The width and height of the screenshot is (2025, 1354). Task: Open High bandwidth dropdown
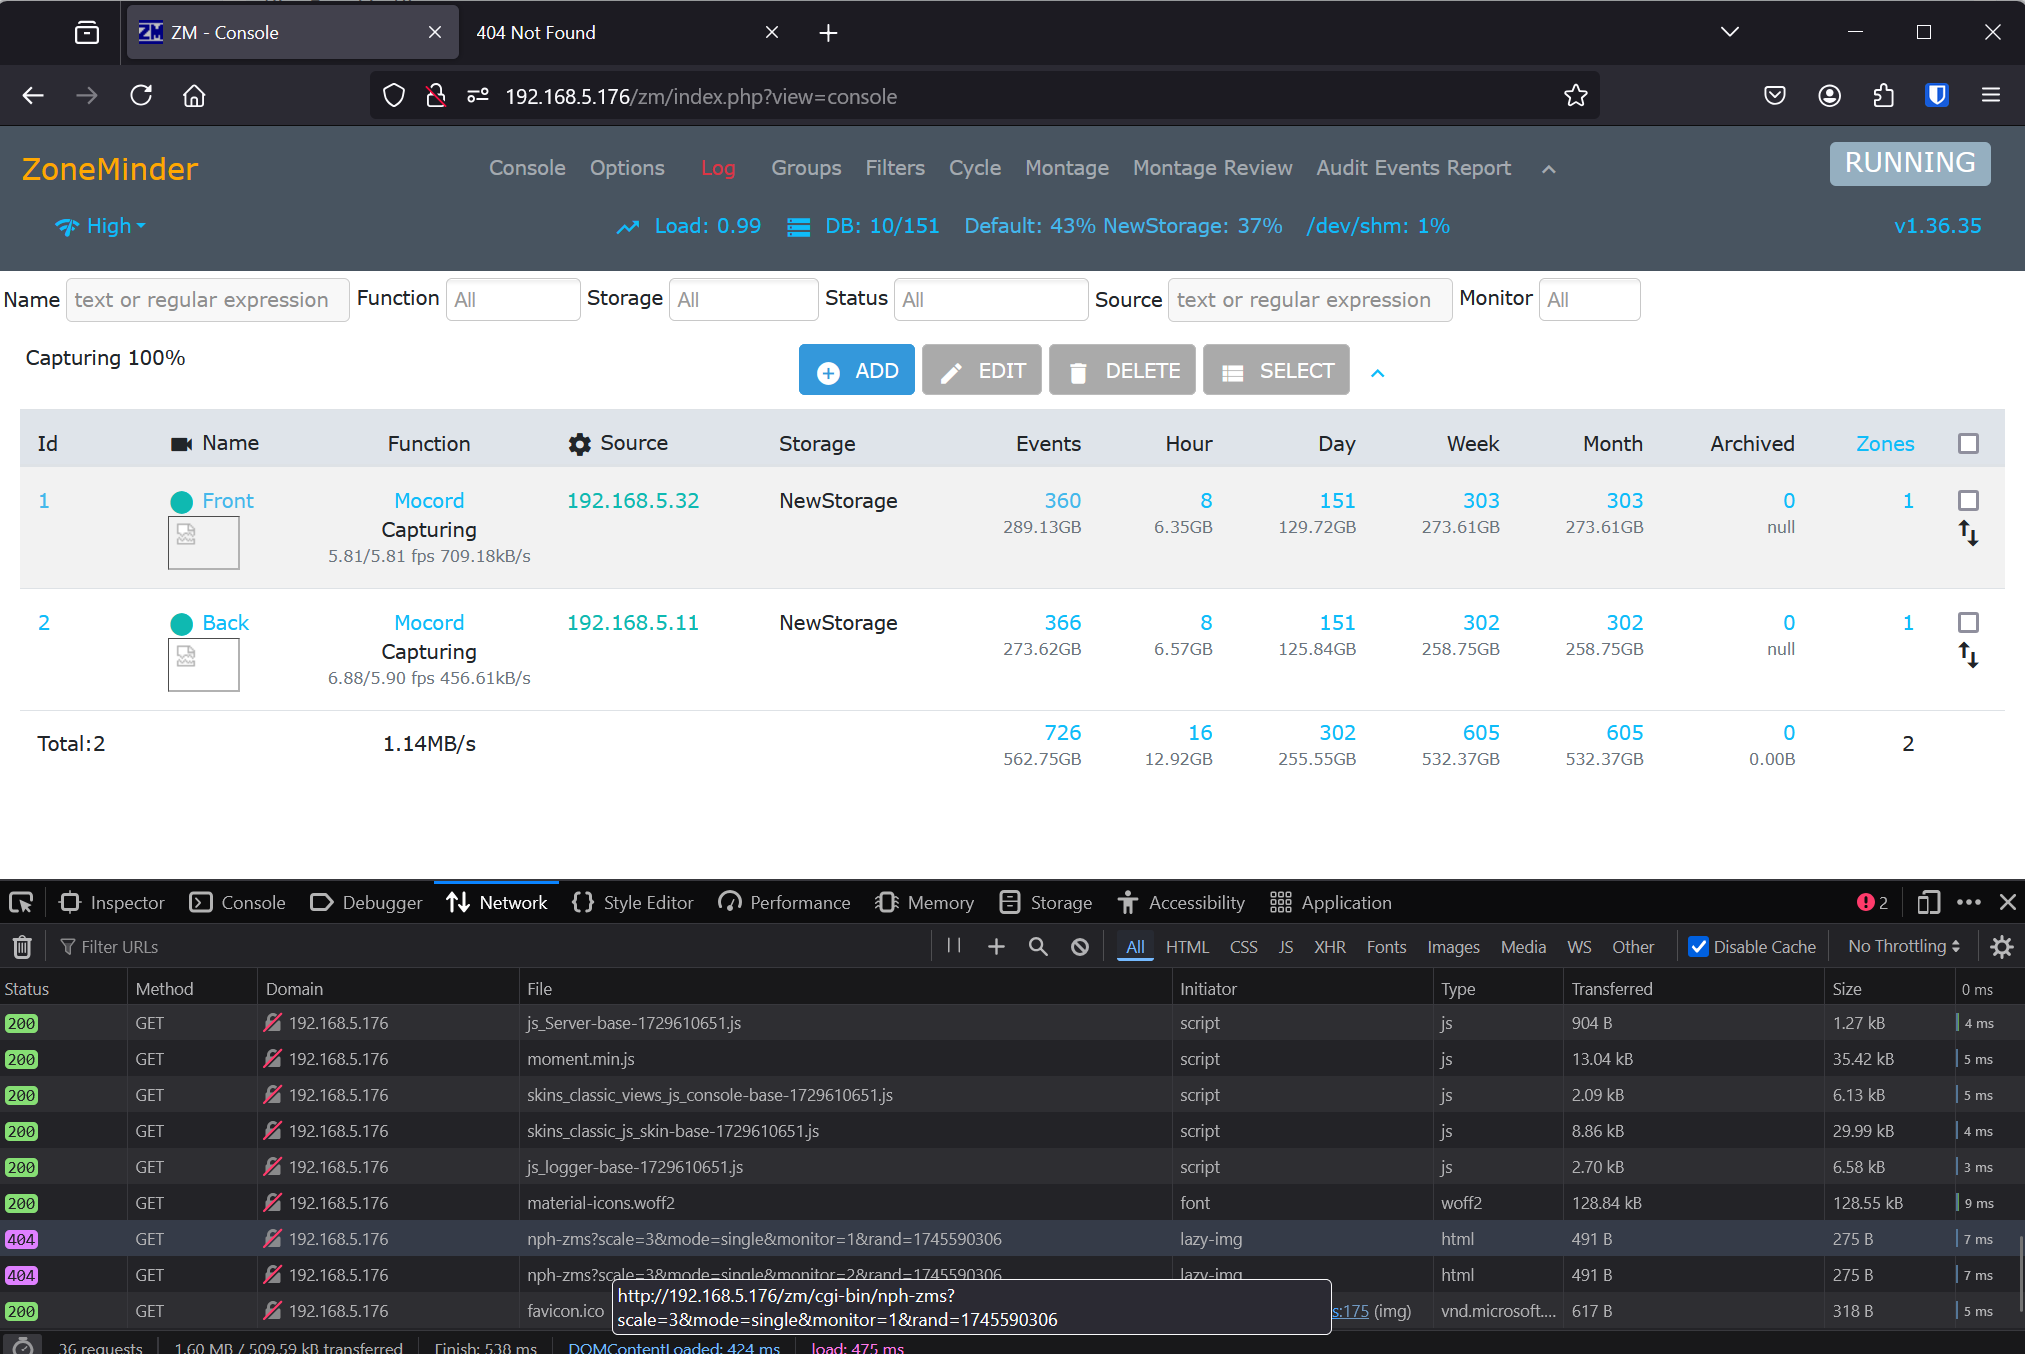click(x=100, y=226)
